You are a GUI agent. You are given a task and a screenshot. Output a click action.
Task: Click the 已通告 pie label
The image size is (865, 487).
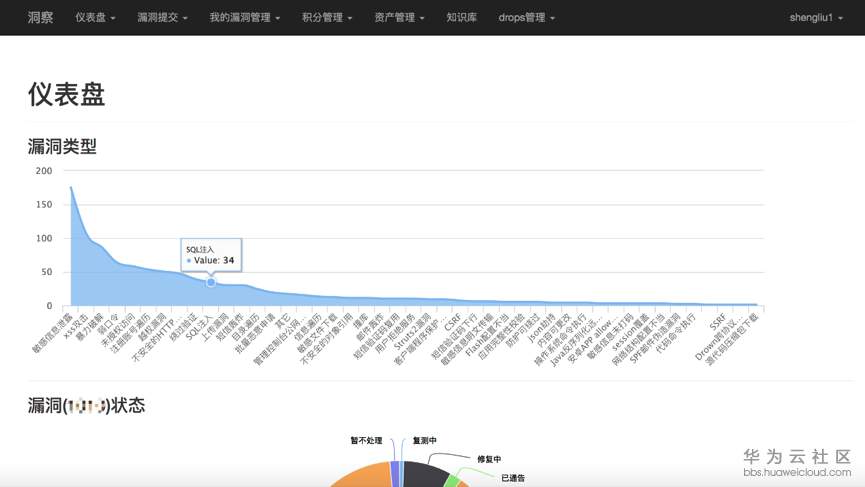[x=512, y=478]
